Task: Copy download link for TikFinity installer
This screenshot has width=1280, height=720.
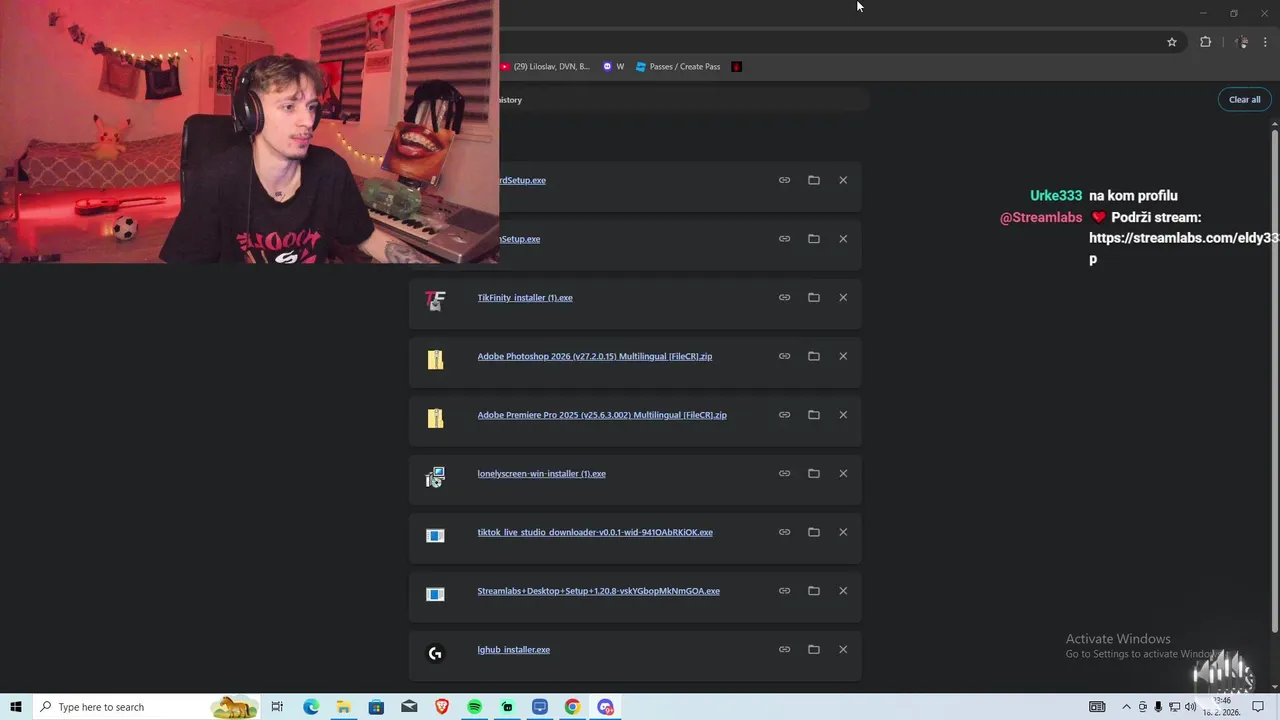Action: (x=784, y=297)
